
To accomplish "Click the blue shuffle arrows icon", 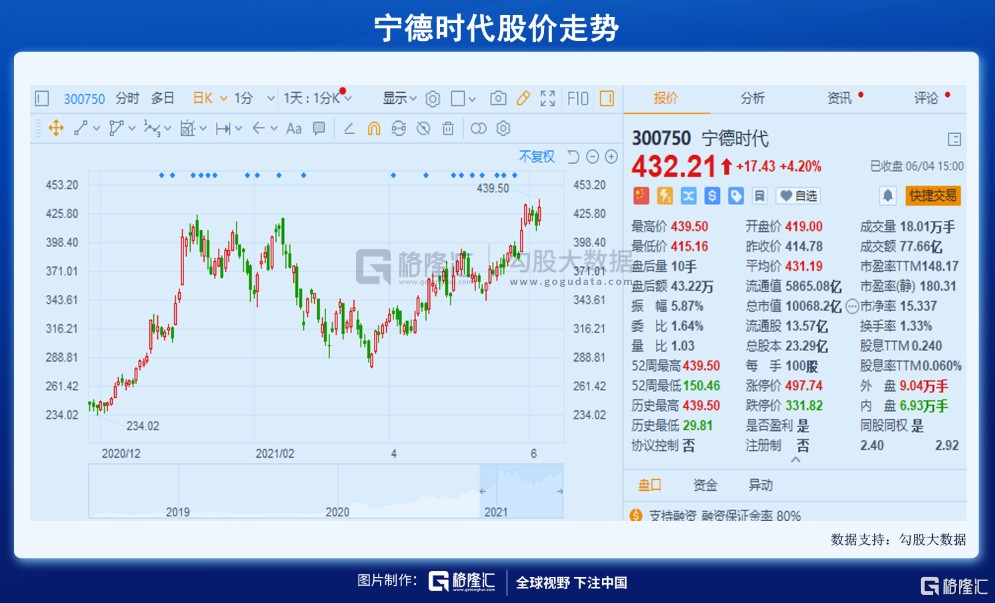I will coord(689,196).
